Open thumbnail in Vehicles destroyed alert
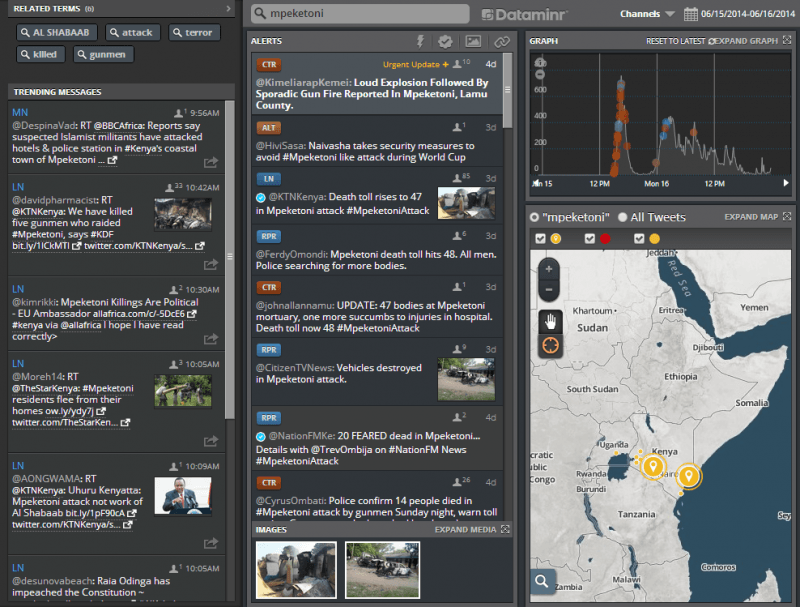 click(466, 379)
